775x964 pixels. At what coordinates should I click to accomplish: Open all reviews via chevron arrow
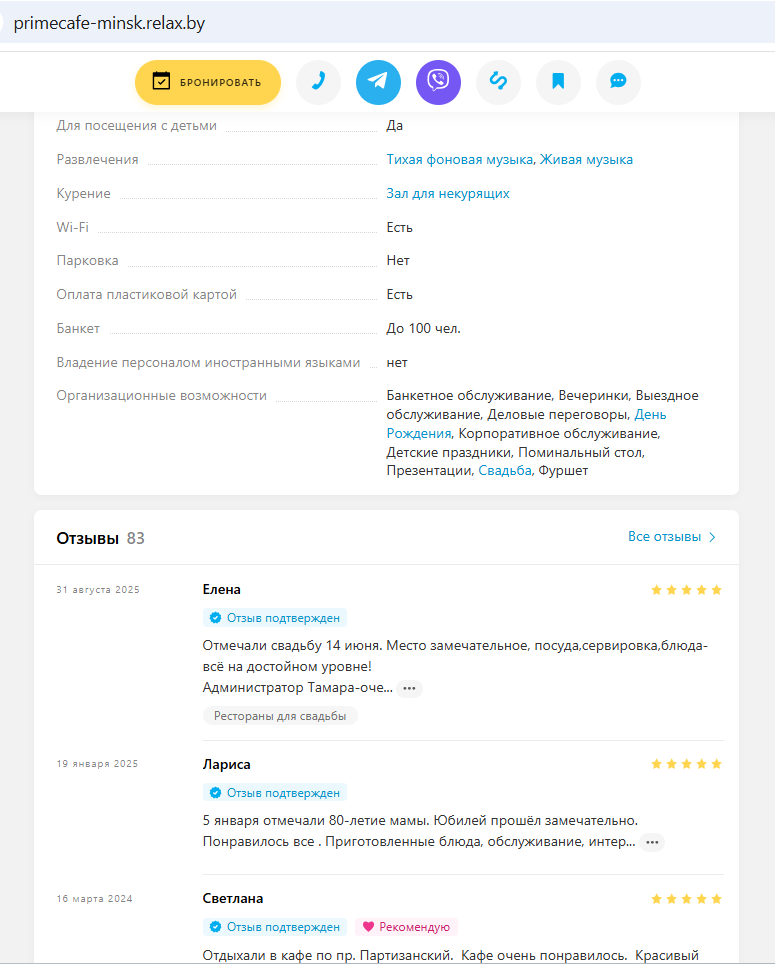[712, 537]
